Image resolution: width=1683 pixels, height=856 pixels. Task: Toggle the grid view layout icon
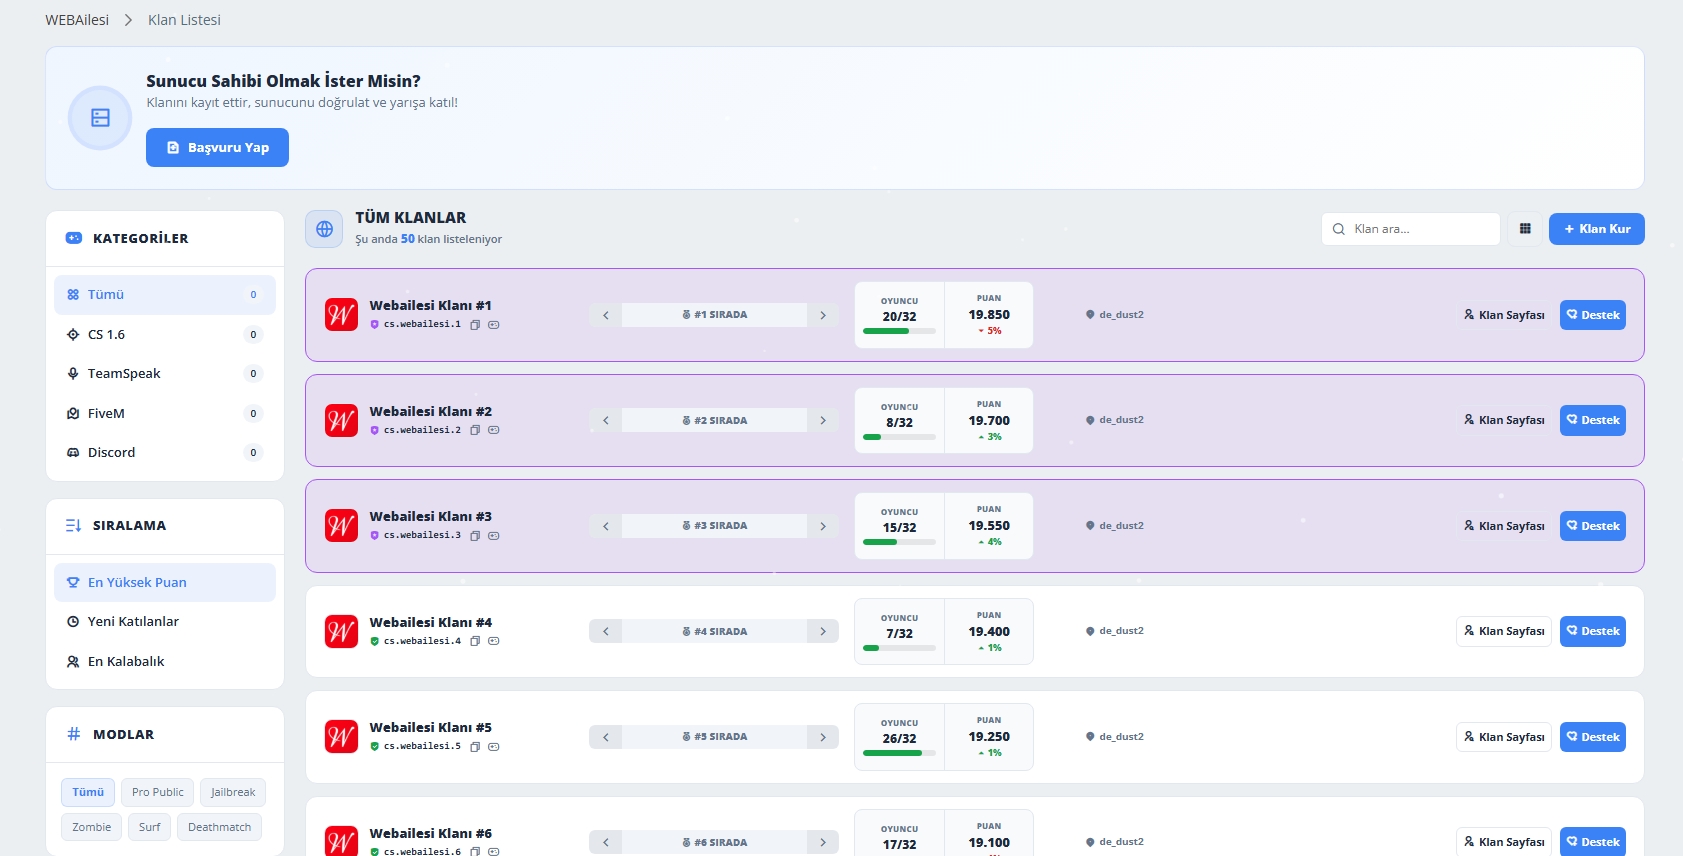pyautogui.click(x=1525, y=229)
